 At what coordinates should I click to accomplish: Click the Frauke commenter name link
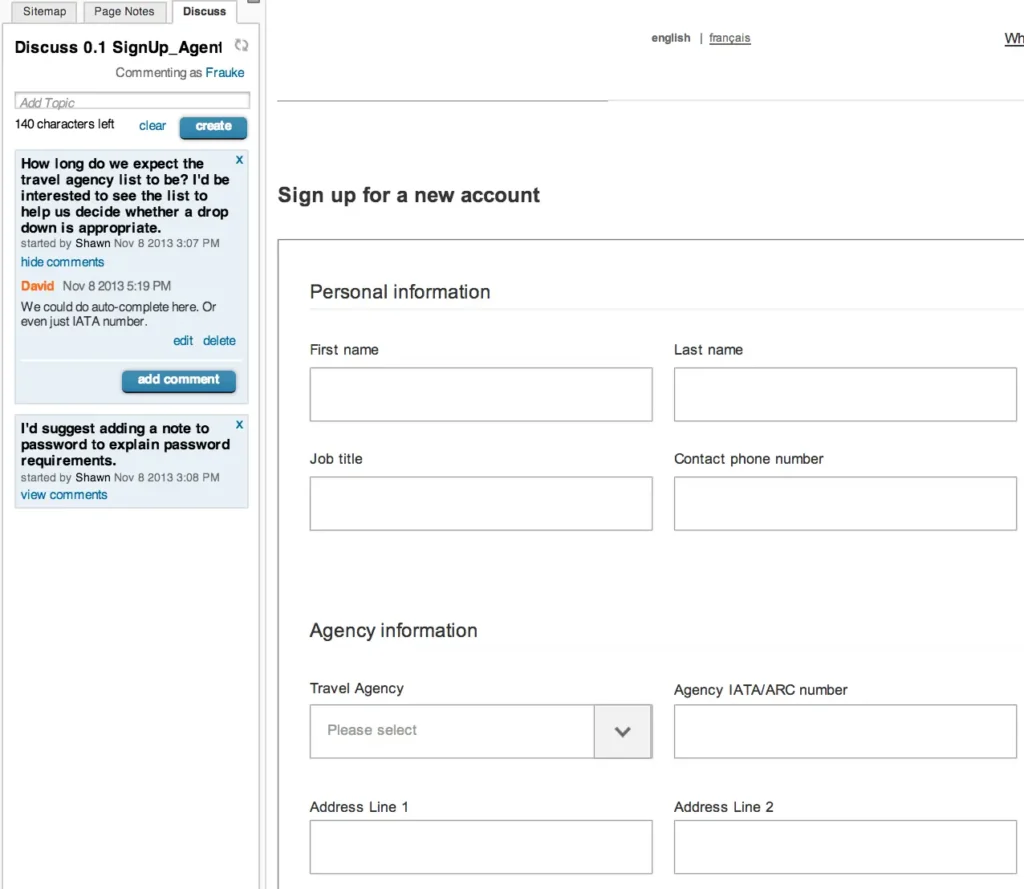pos(225,73)
